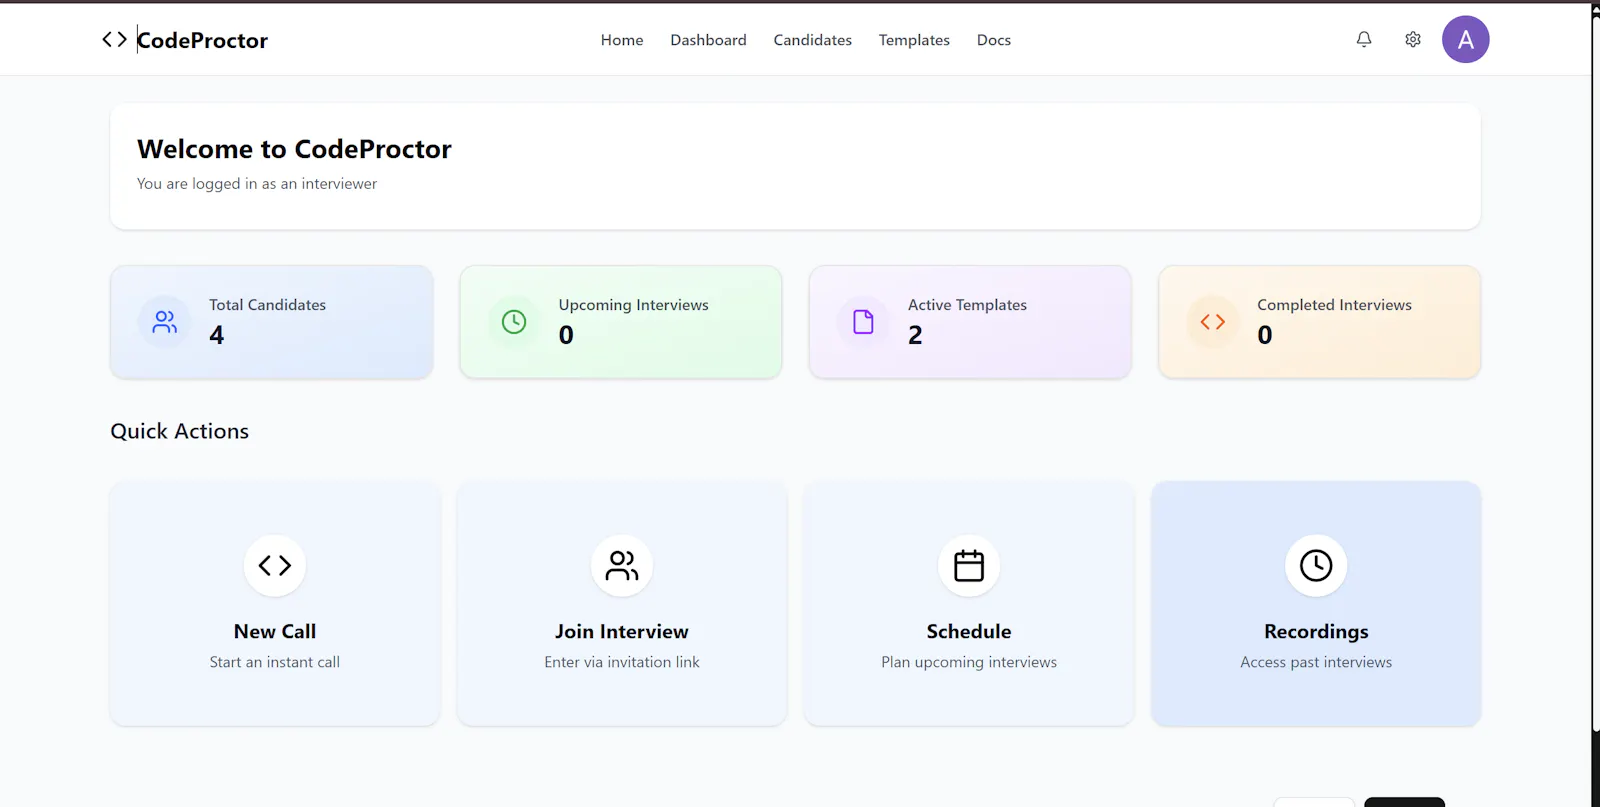Start a New Call from its title

275,632
